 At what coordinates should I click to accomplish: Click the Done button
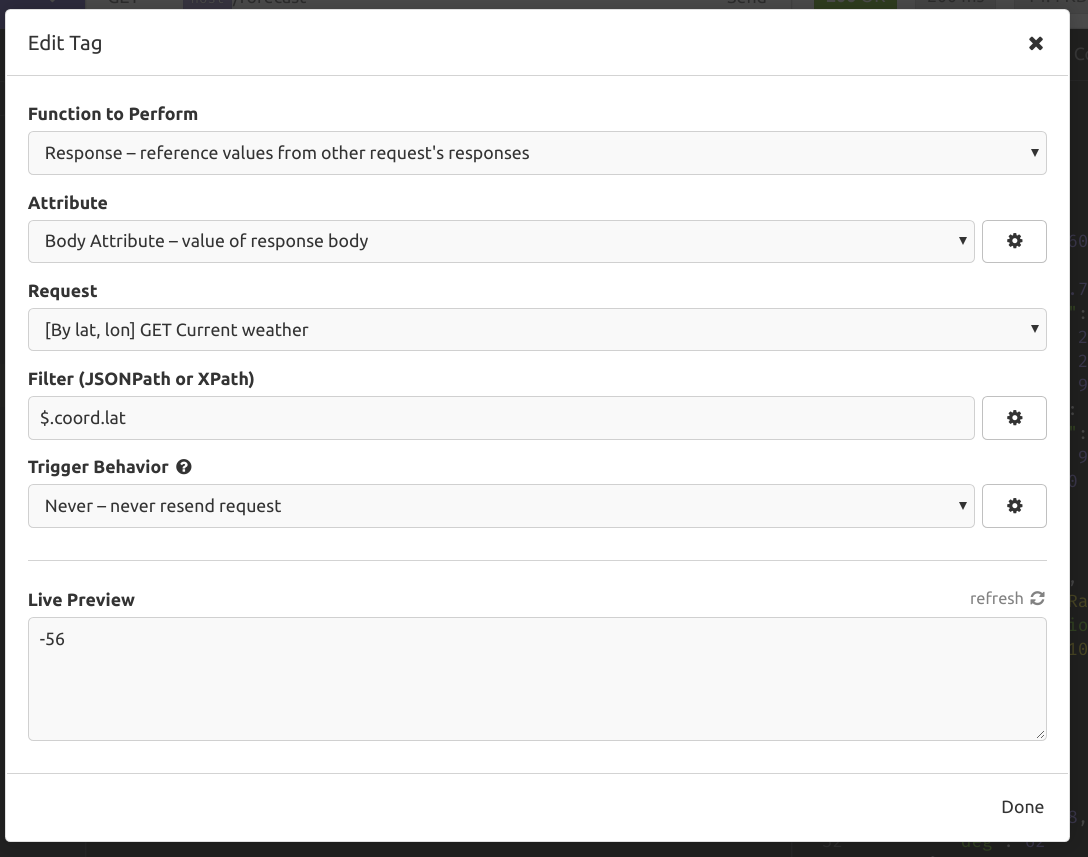(1022, 806)
